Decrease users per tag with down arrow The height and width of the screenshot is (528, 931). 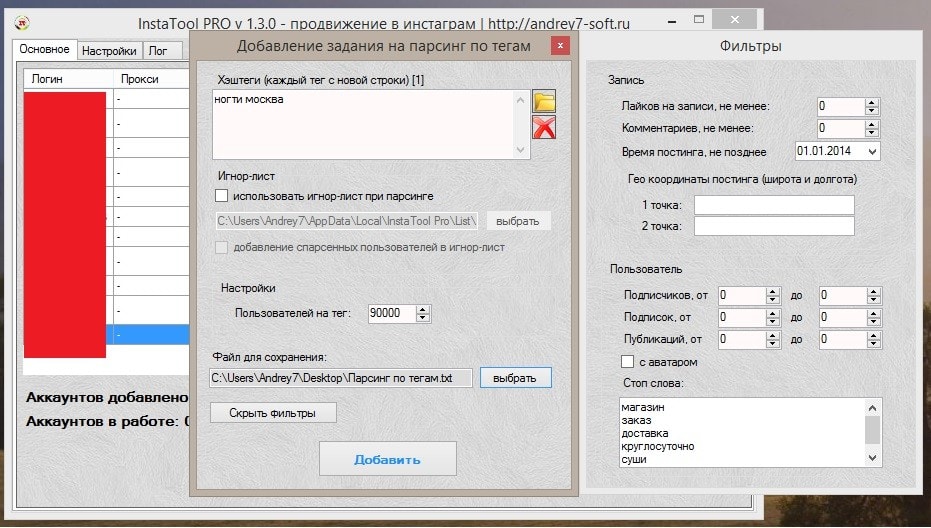(423, 318)
